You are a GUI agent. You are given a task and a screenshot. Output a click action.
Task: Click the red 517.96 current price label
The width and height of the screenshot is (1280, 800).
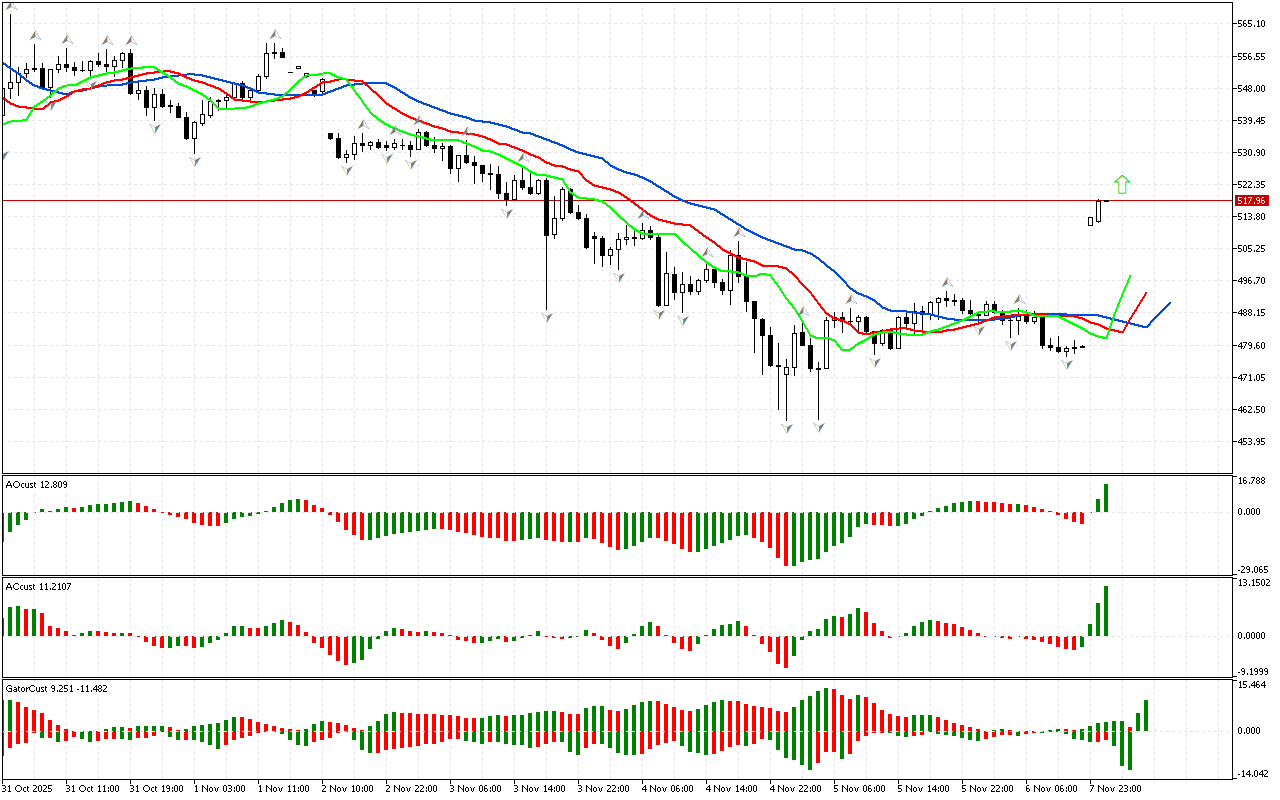pyautogui.click(x=1251, y=200)
